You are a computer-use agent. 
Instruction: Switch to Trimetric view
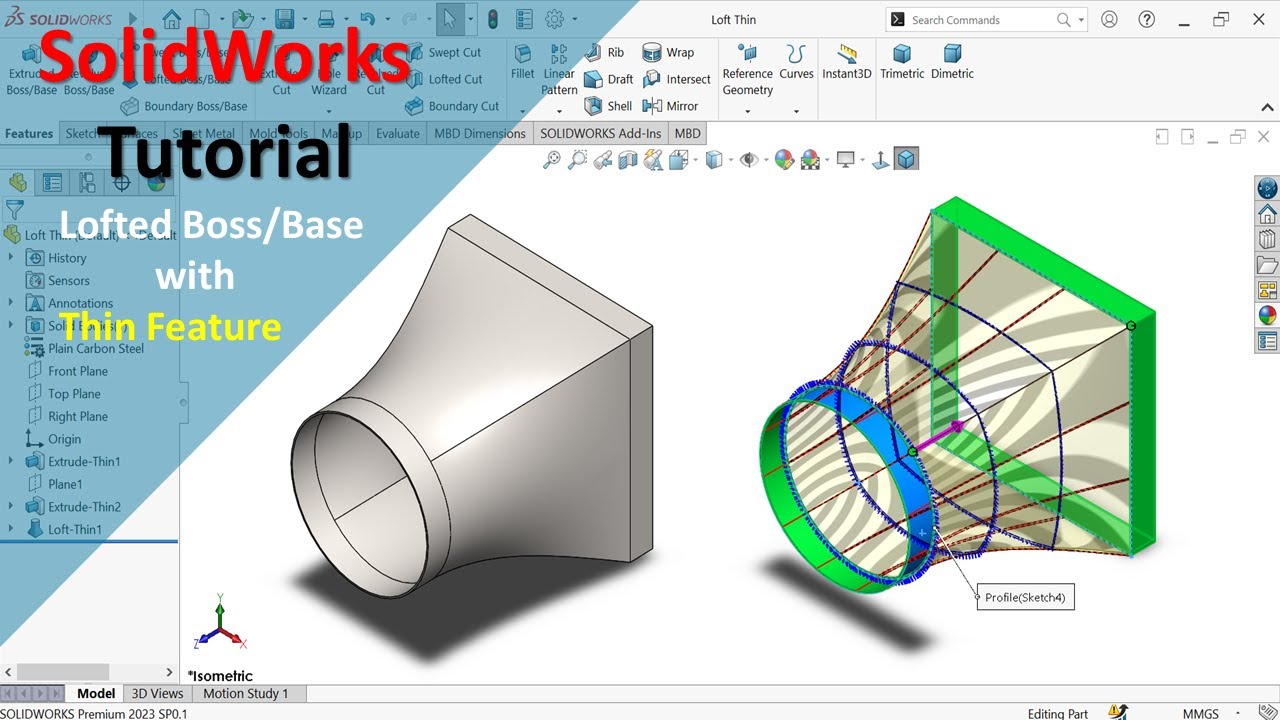click(902, 62)
